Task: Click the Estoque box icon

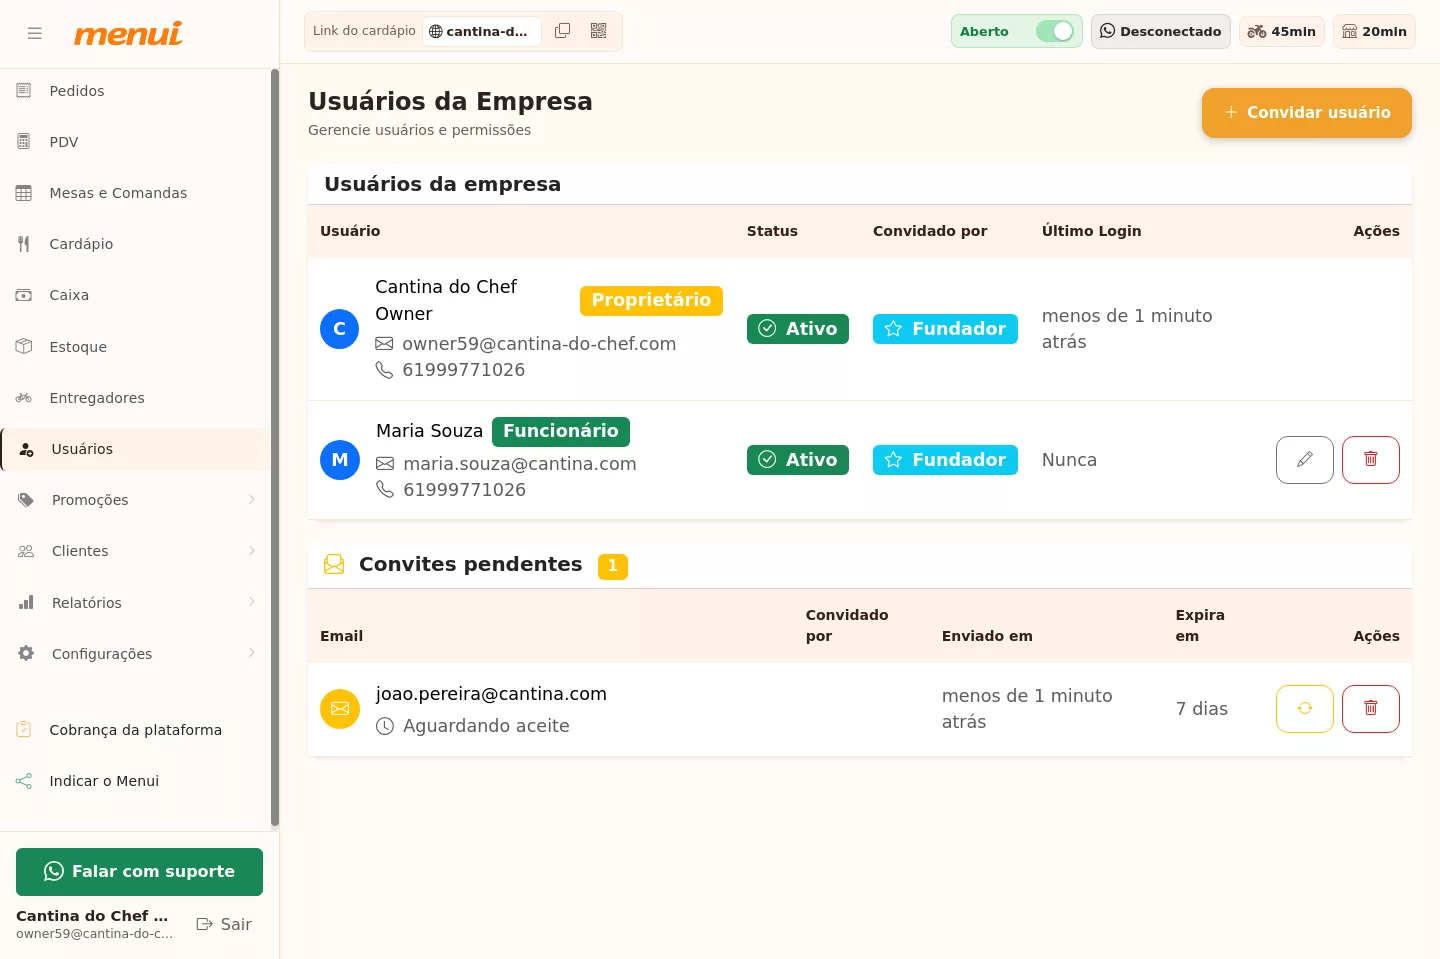Action: pyautogui.click(x=24, y=346)
